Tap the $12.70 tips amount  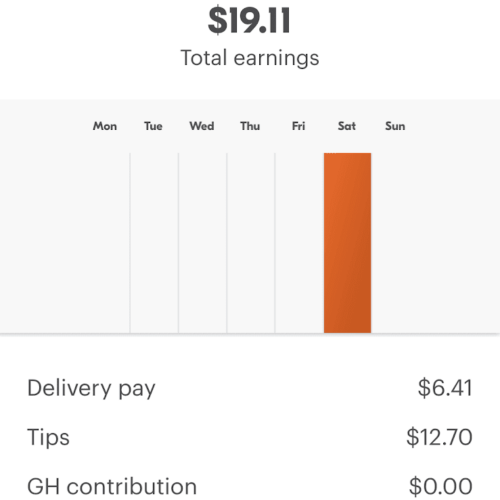pos(439,437)
